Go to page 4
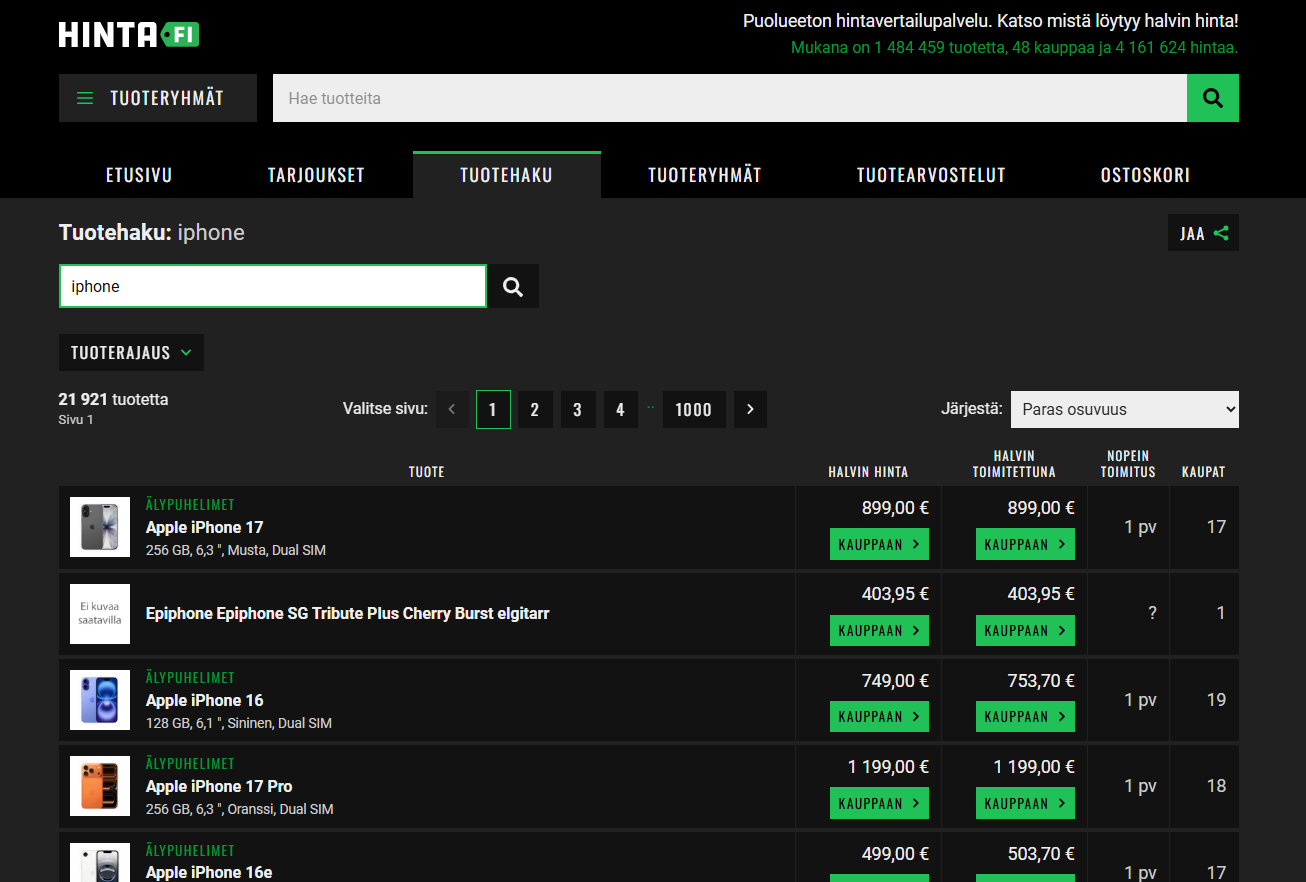Viewport: 1306px width, 882px height. tap(621, 409)
